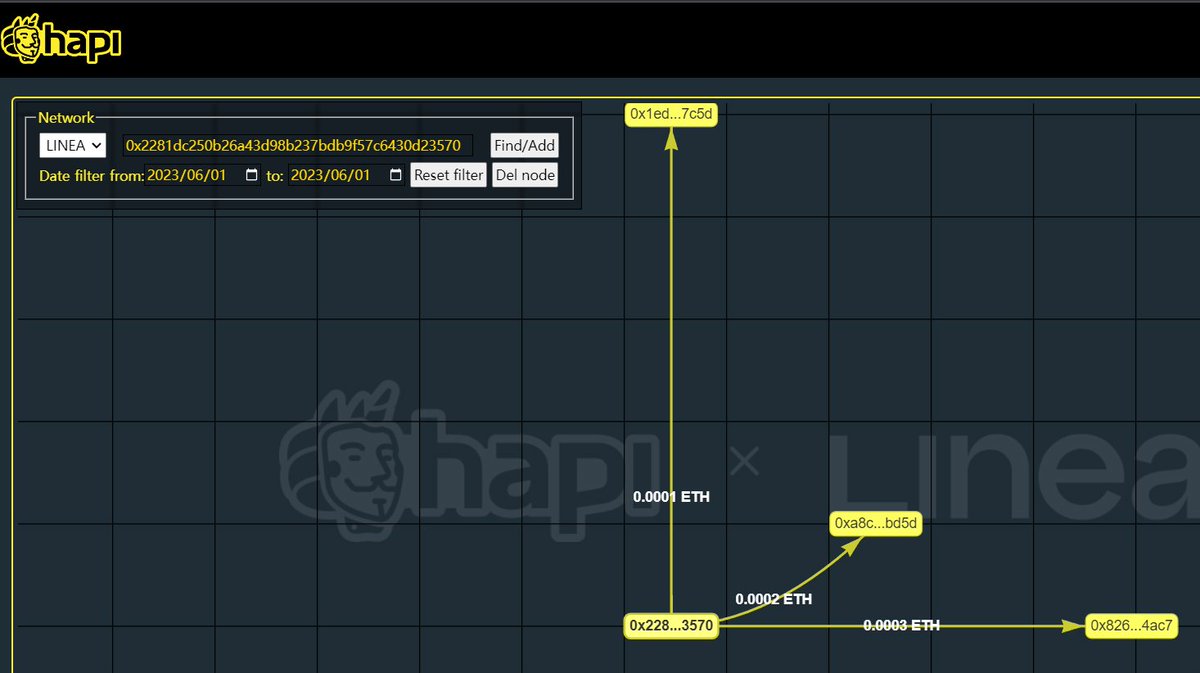Click the hapi logo in header
The width and height of the screenshot is (1200, 673).
61,41
